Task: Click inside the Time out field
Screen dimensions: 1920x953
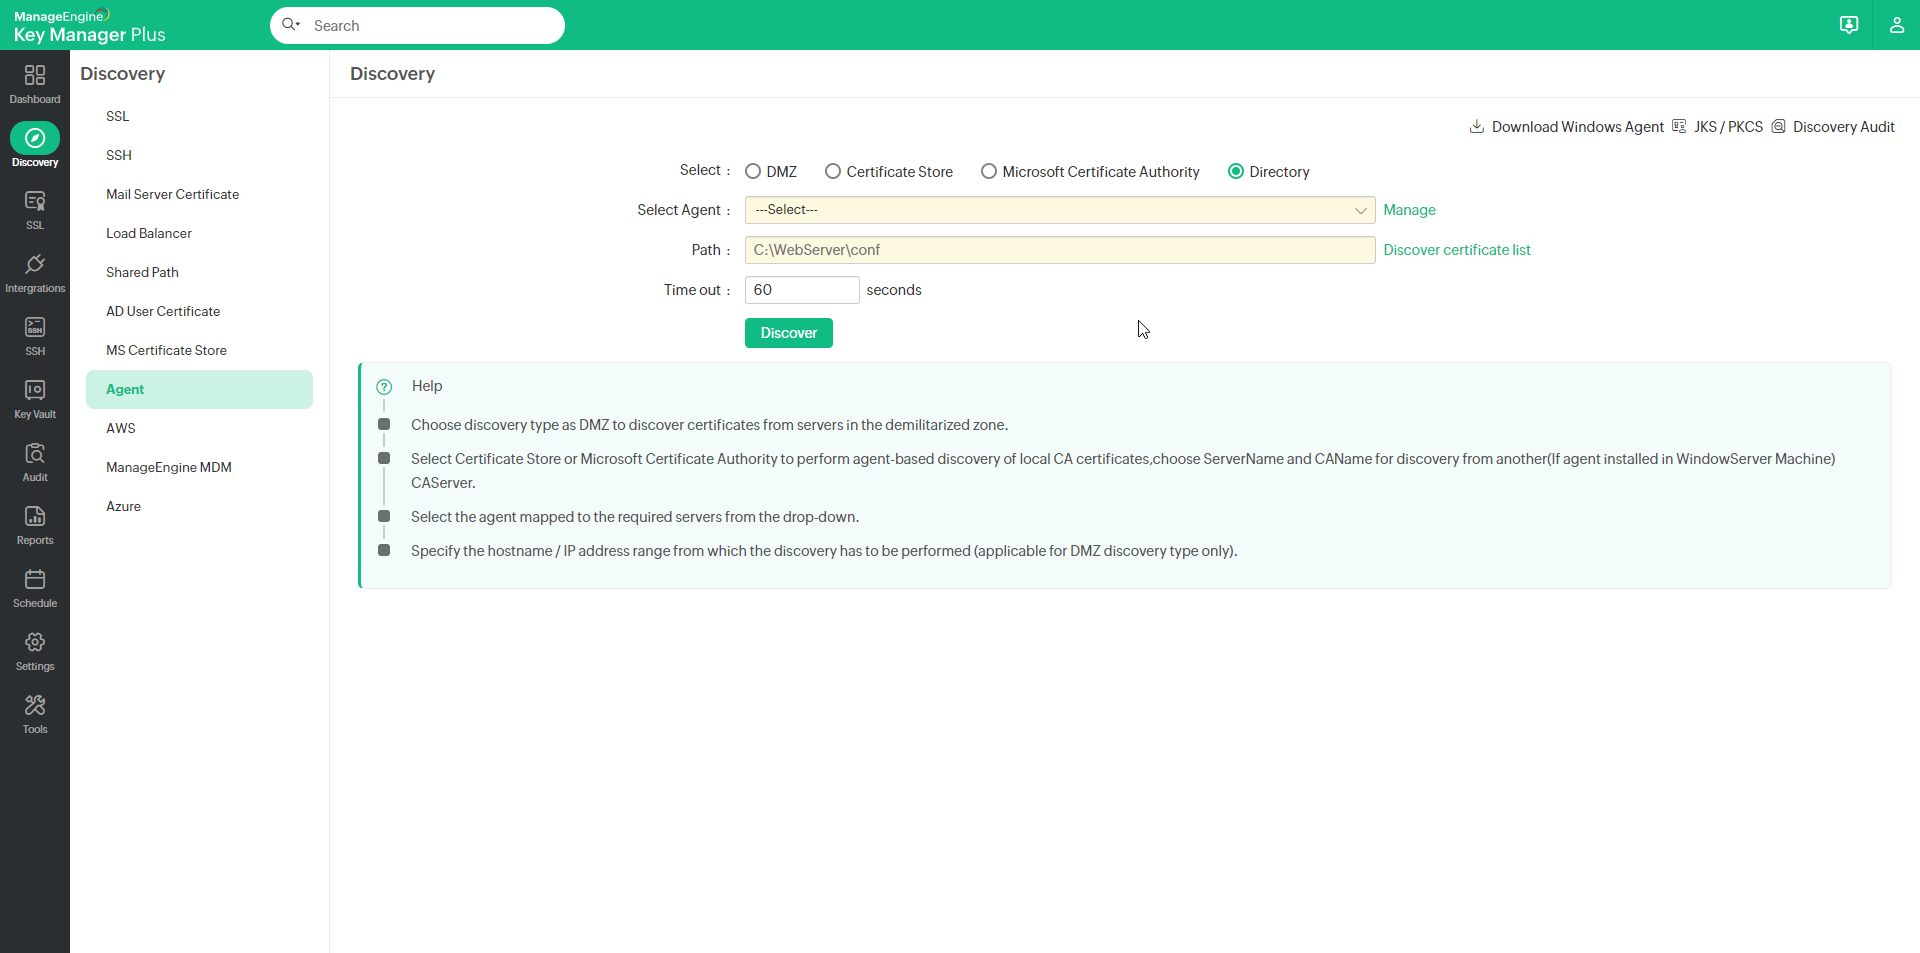Action: coord(801,290)
